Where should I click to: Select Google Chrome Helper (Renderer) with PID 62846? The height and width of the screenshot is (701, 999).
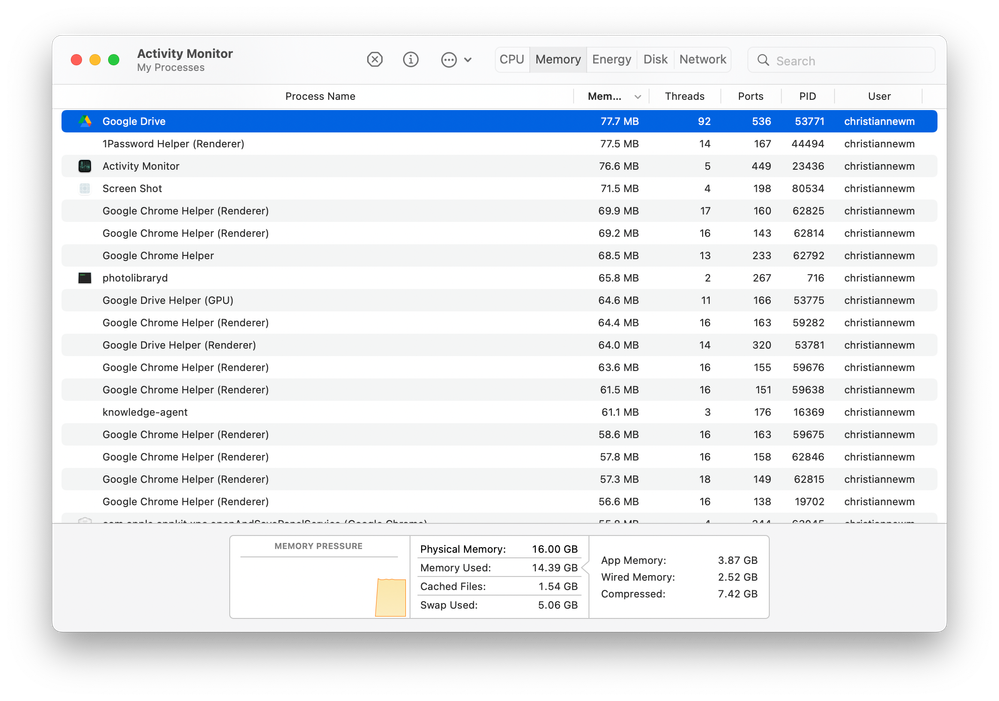pos(499,457)
